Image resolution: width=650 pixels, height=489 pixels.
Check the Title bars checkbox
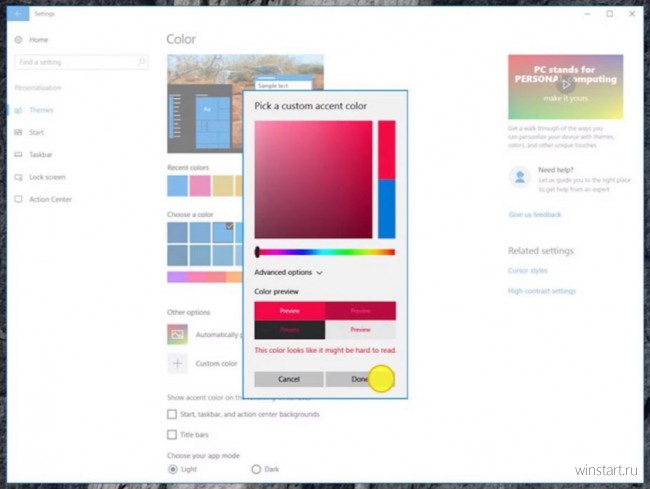[x=172, y=435]
